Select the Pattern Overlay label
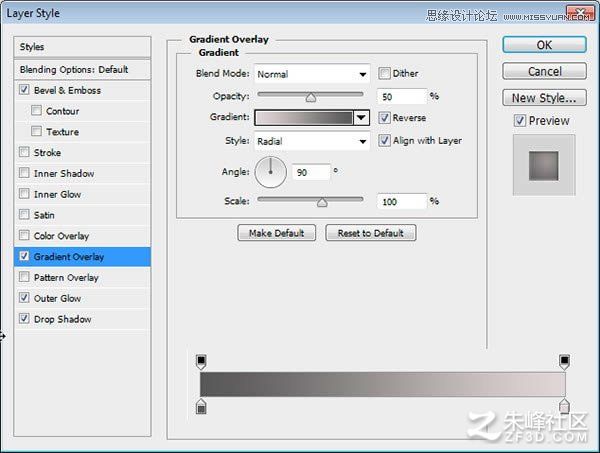 66,277
